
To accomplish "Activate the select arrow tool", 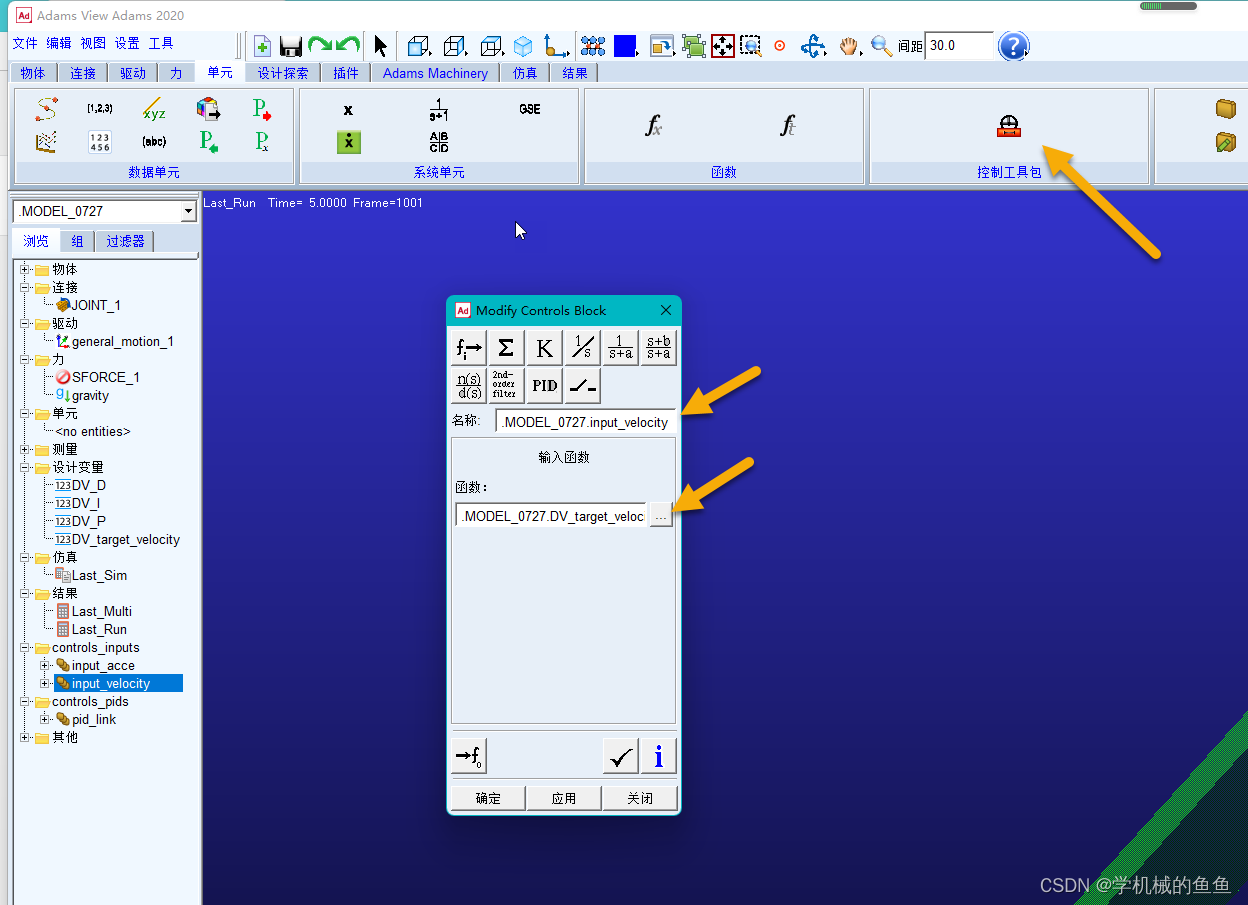I will pyautogui.click(x=380, y=46).
